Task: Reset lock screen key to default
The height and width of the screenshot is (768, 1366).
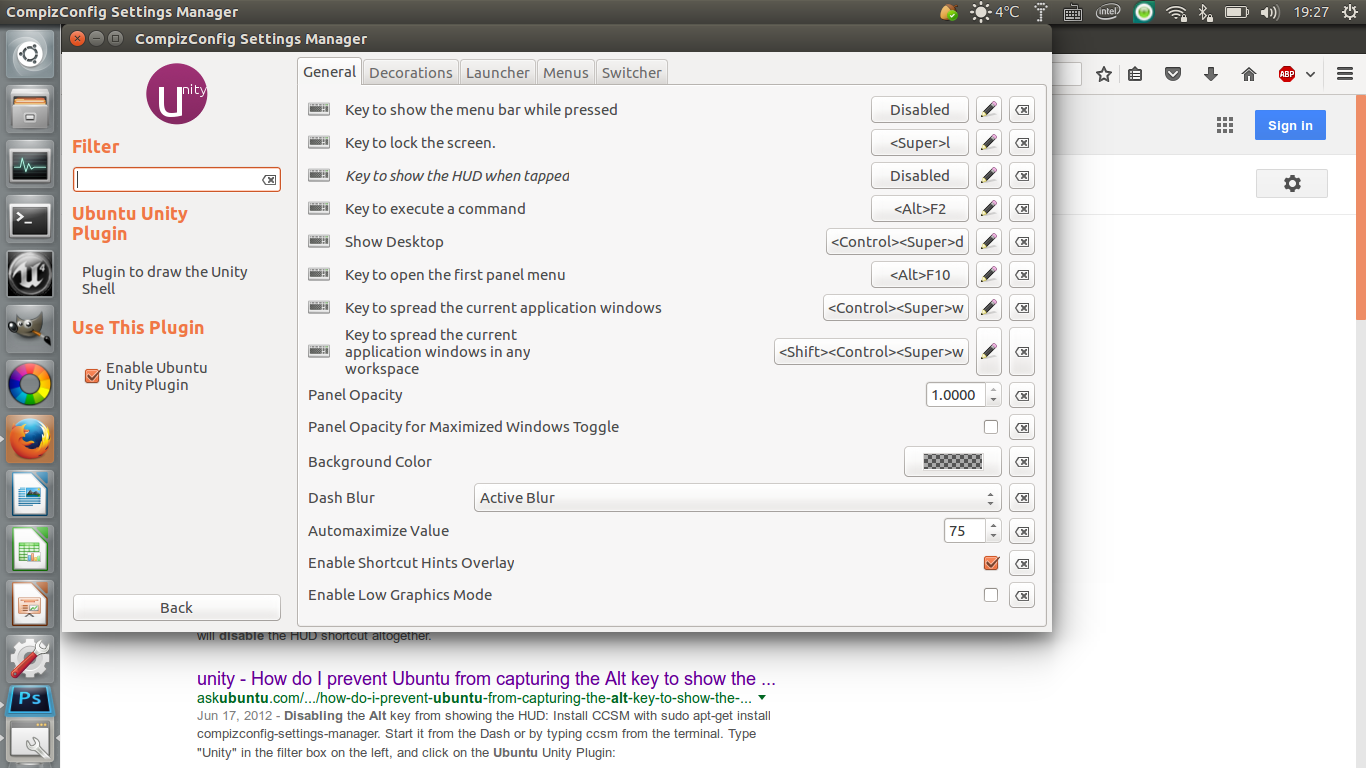Action: pyautogui.click(x=1021, y=143)
